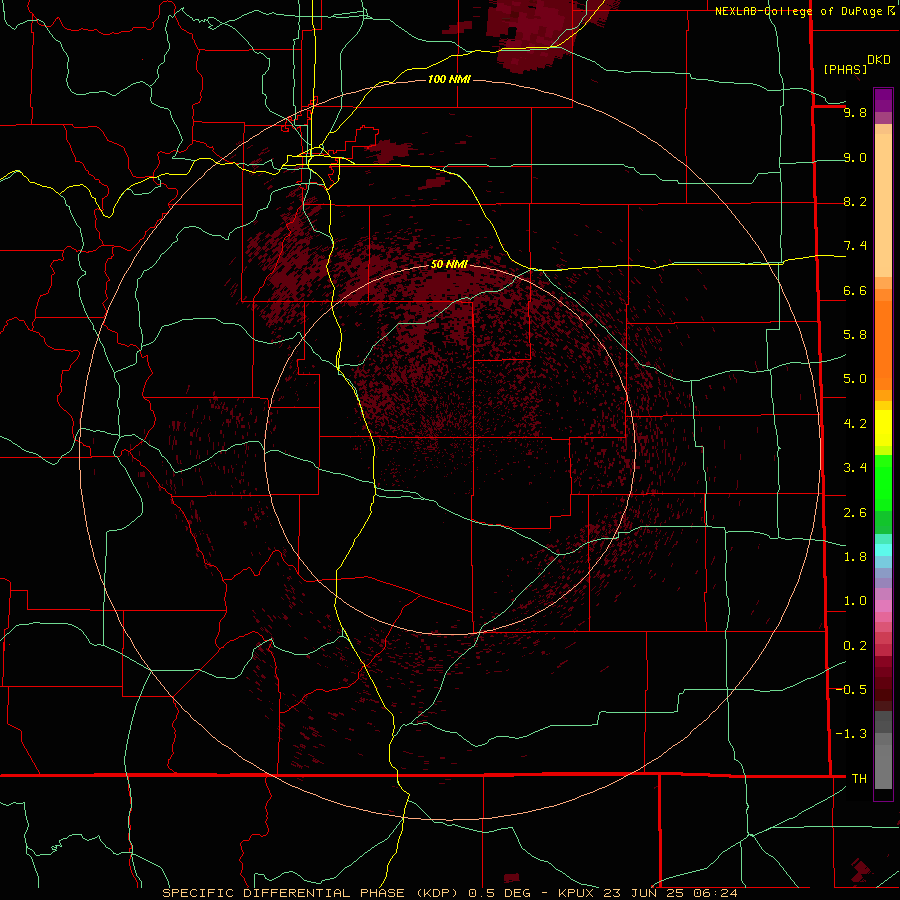The height and width of the screenshot is (900, 900).
Task: Click the 3.4 color scale value
Action: tap(855, 467)
